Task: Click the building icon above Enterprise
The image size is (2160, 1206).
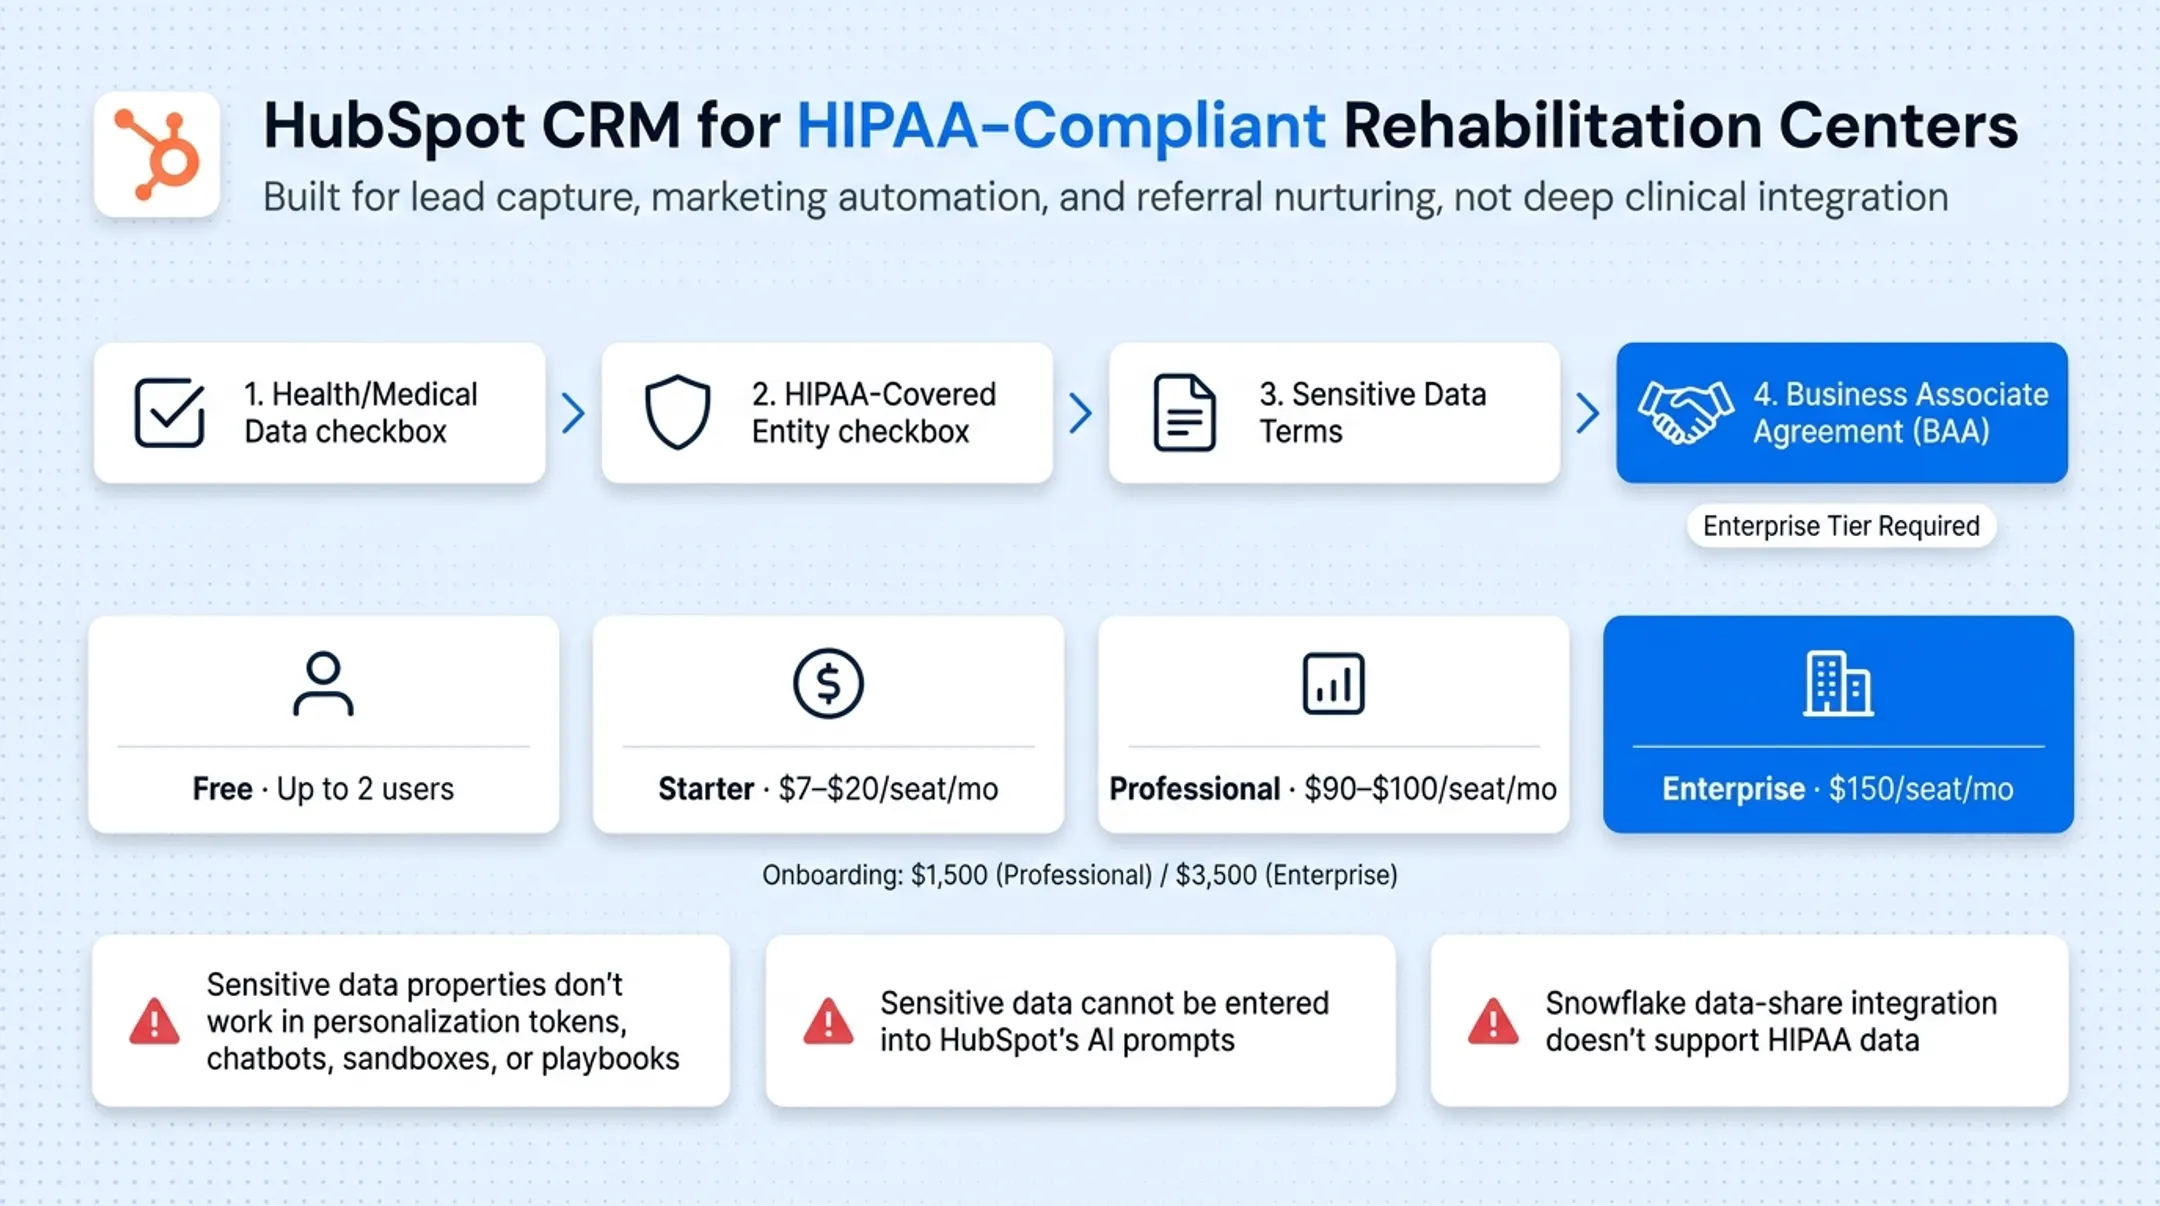Action: (1838, 684)
